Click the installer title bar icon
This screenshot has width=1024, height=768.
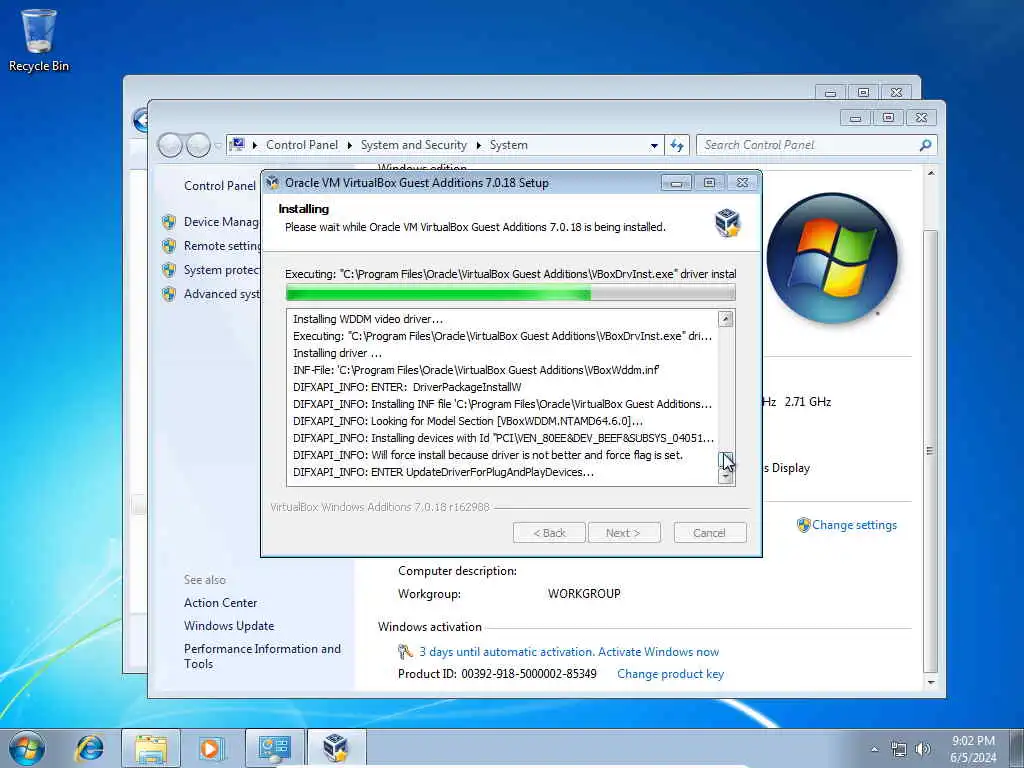(273, 183)
